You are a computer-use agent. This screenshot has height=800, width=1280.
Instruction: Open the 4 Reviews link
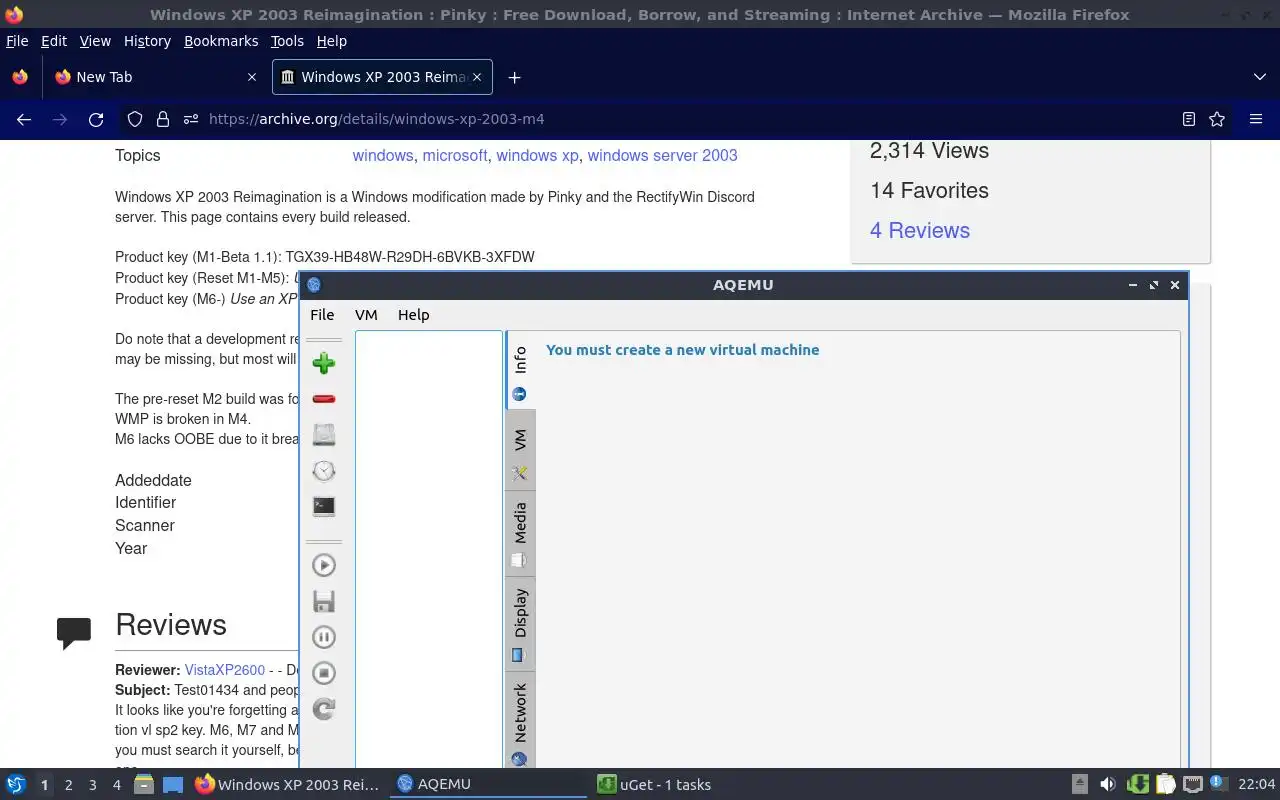[920, 230]
